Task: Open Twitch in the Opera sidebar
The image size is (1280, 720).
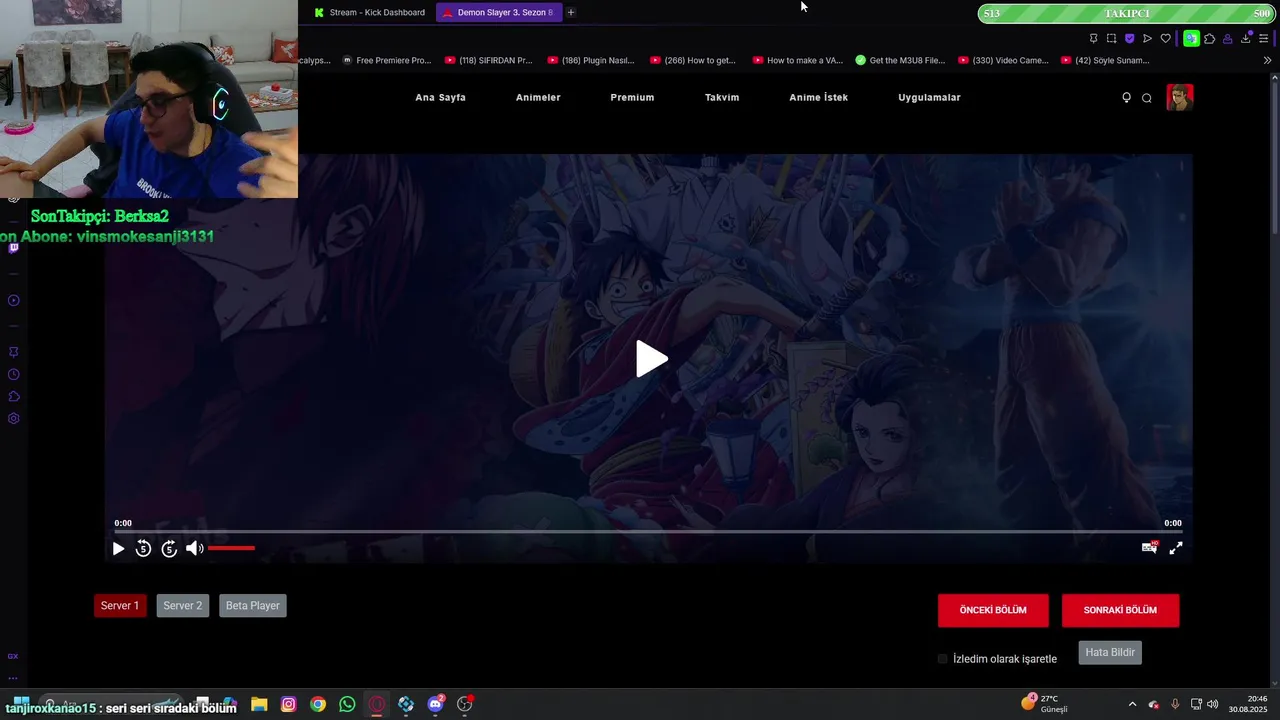Action: point(14,247)
